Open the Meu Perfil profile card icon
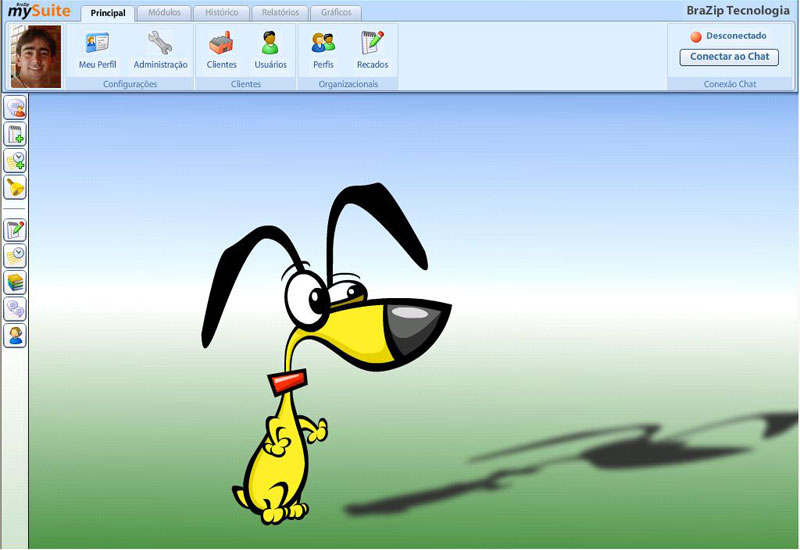The height and width of the screenshot is (550, 800). (97, 43)
